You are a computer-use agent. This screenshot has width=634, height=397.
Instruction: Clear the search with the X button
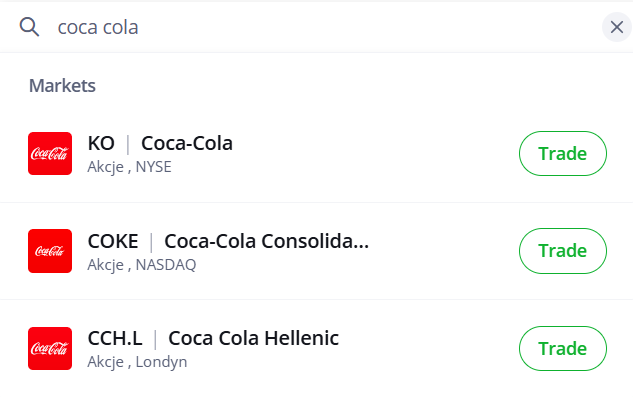[617, 27]
